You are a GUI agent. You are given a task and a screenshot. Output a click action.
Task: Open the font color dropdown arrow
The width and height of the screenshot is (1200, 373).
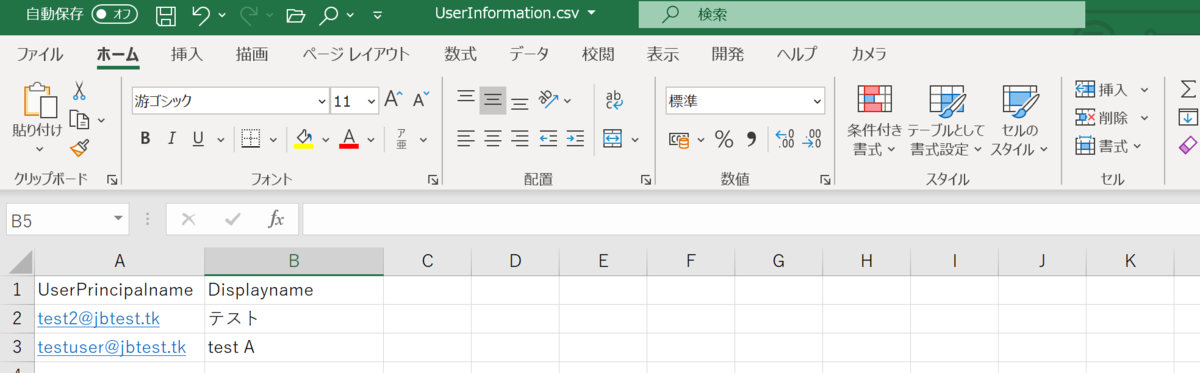370,139
